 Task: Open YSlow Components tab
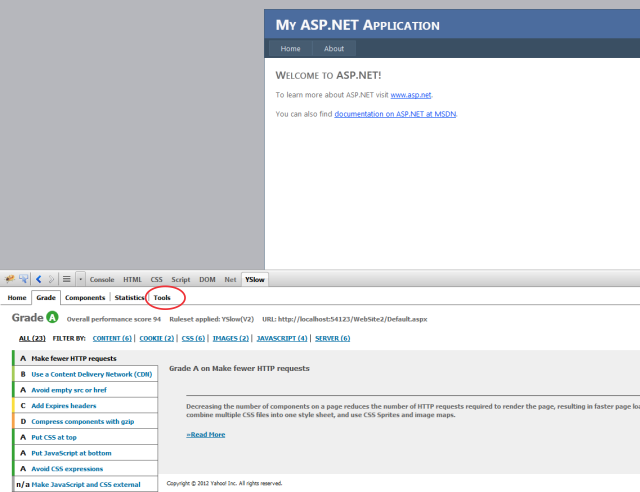85,298
